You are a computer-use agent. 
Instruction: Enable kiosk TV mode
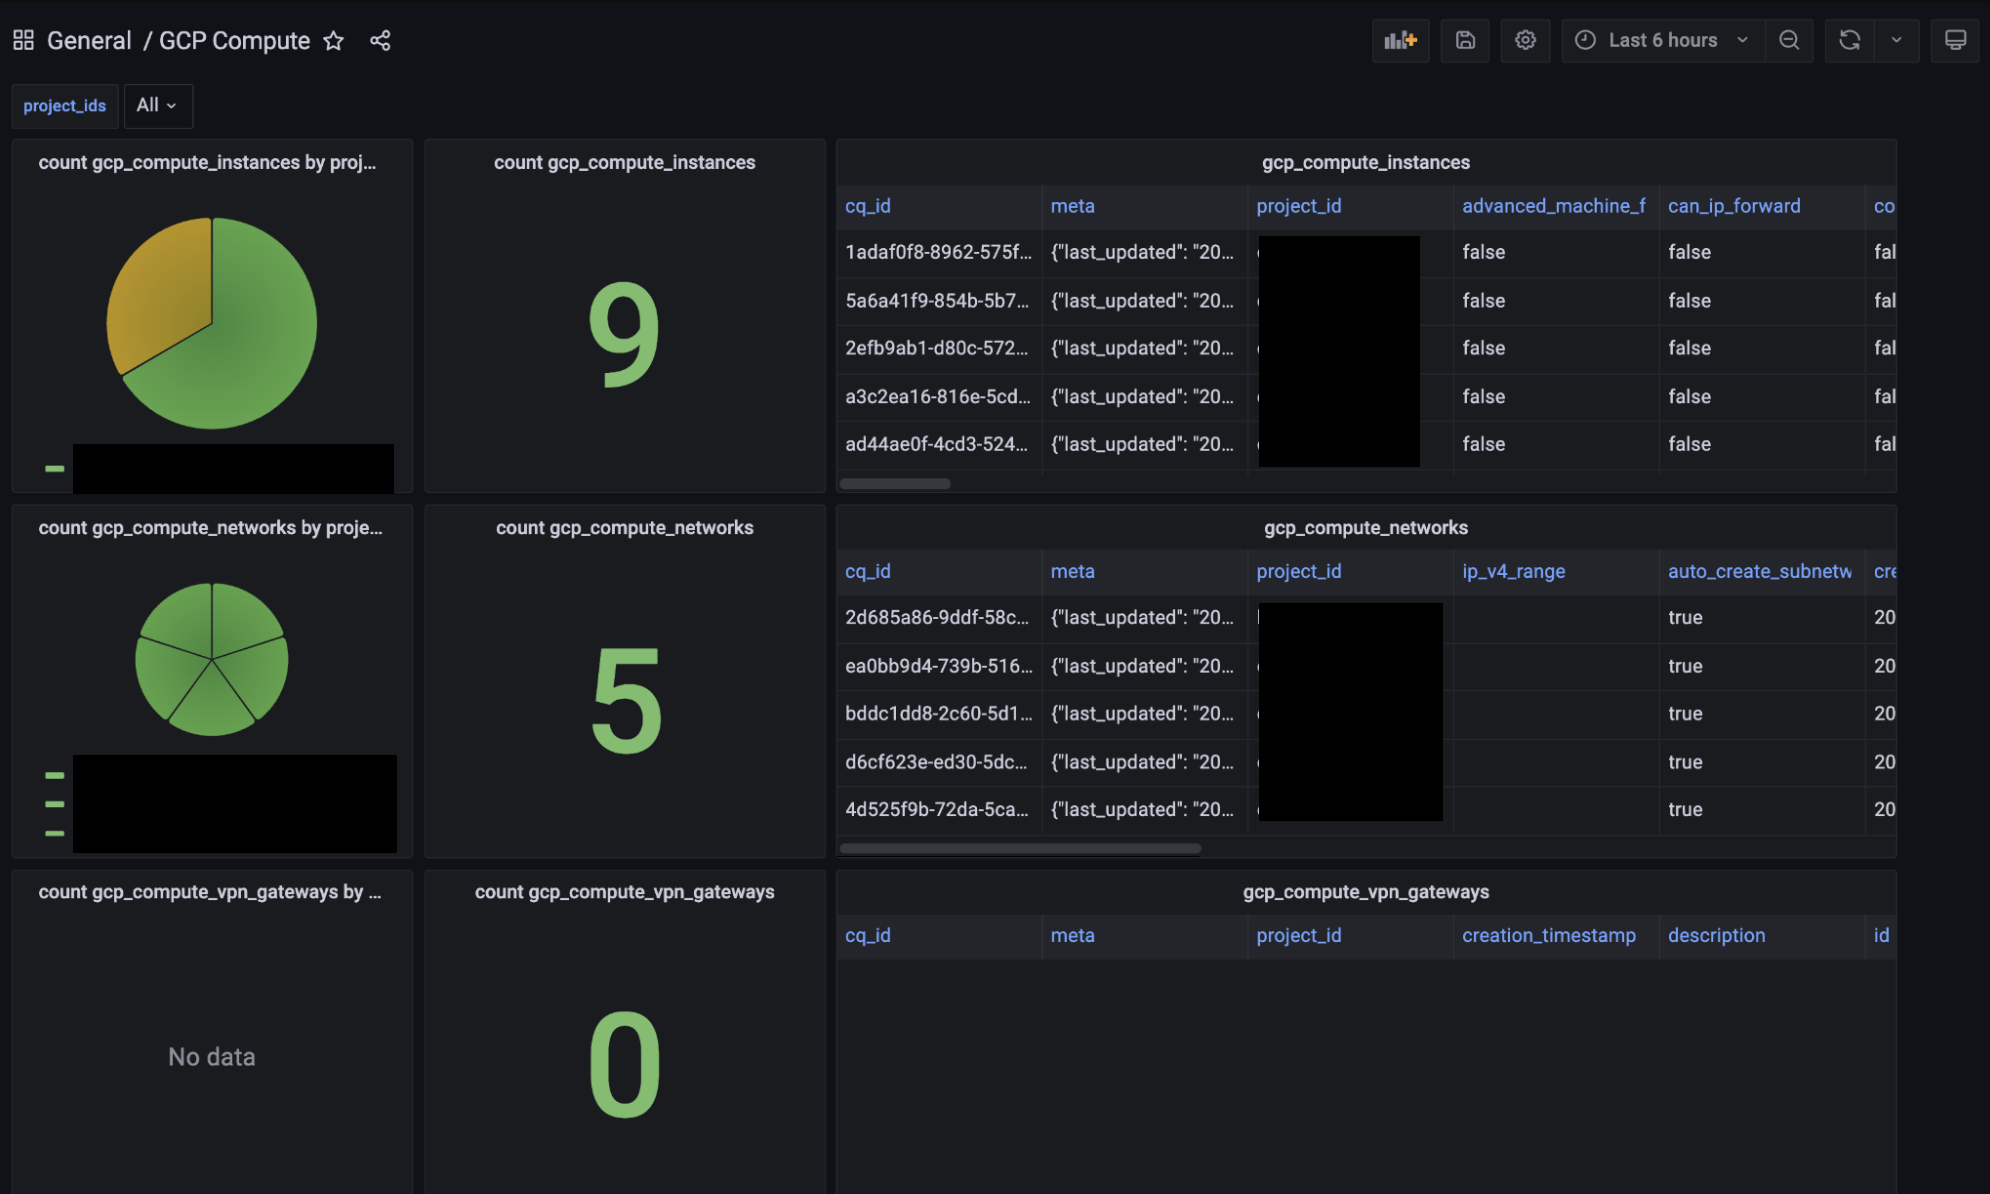pos(1955,40)
